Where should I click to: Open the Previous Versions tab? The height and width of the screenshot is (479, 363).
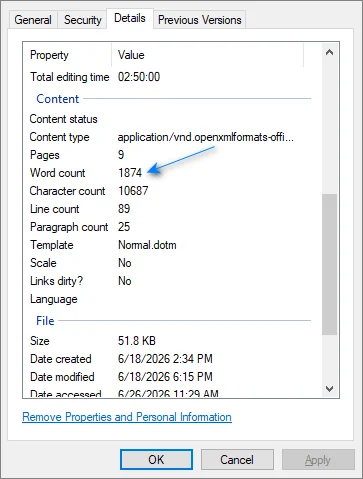coord(200,20)
